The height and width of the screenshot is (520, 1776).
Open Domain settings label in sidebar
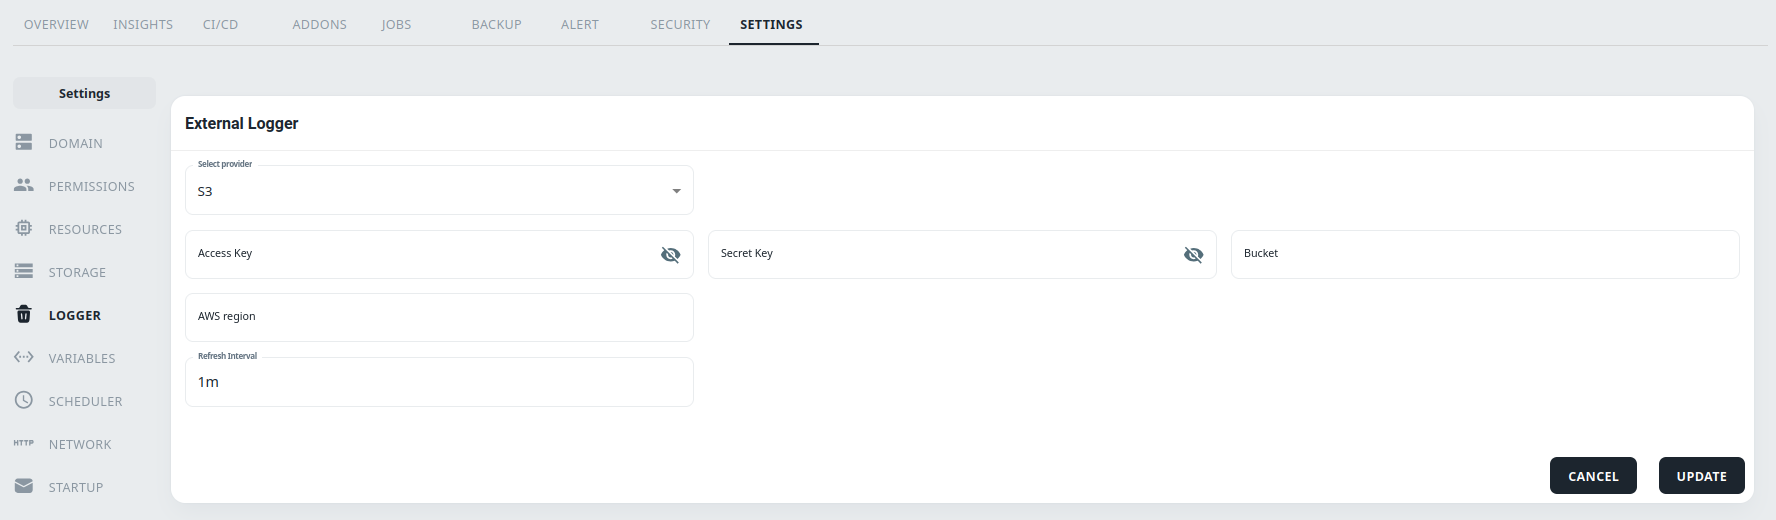[x=76, y=144]
